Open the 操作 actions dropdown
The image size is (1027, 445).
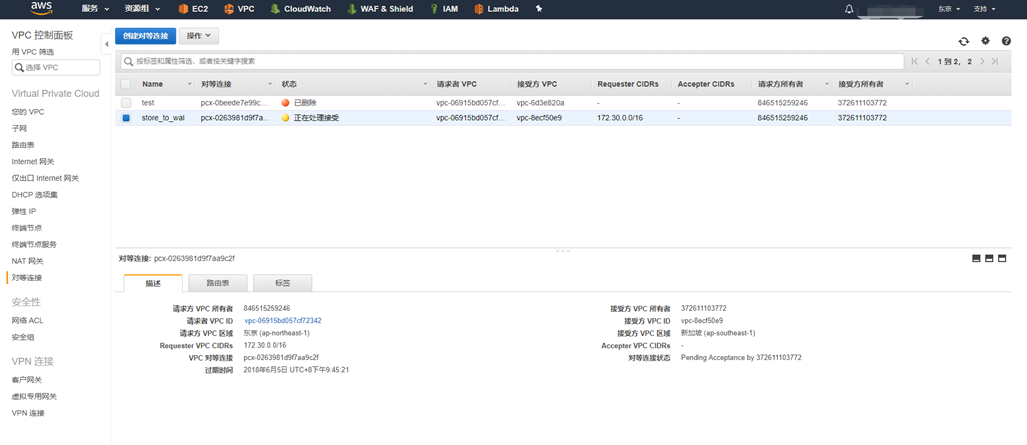(x=198, y=36)
